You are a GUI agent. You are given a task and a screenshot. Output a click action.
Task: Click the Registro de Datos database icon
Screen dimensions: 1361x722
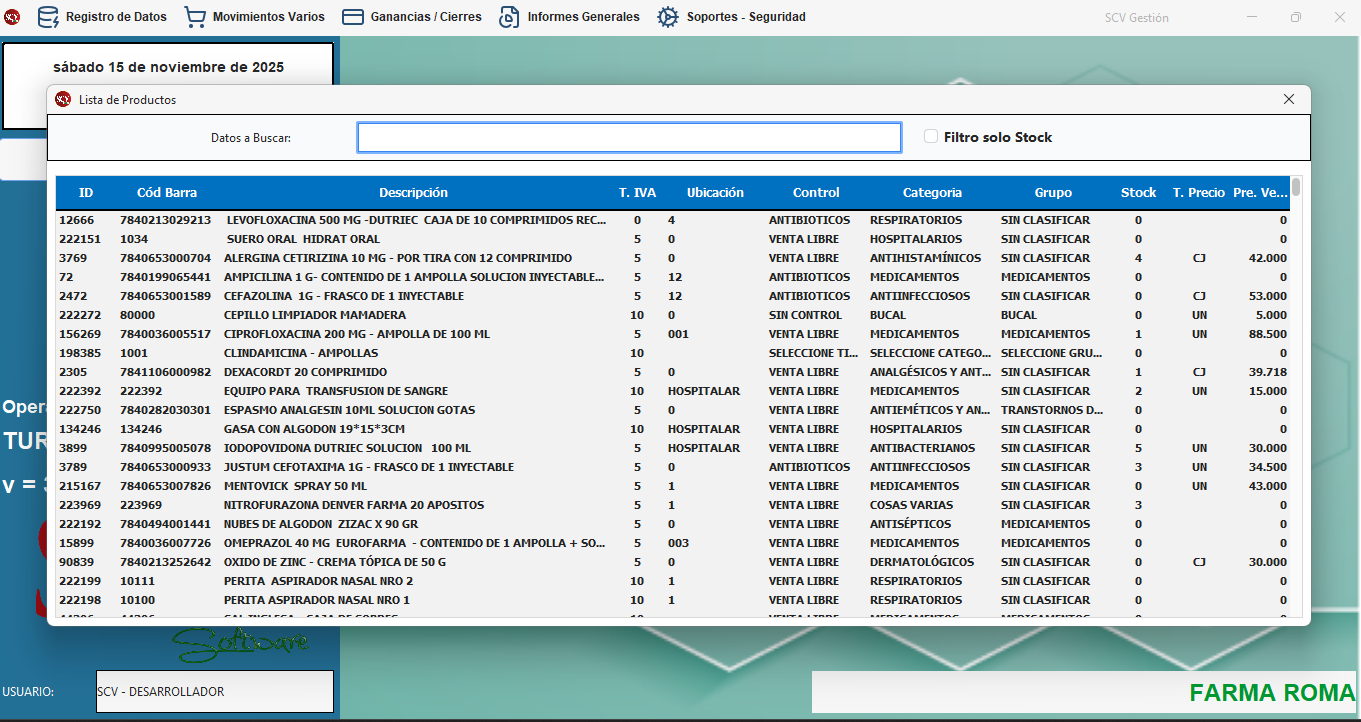pos(48,17)
